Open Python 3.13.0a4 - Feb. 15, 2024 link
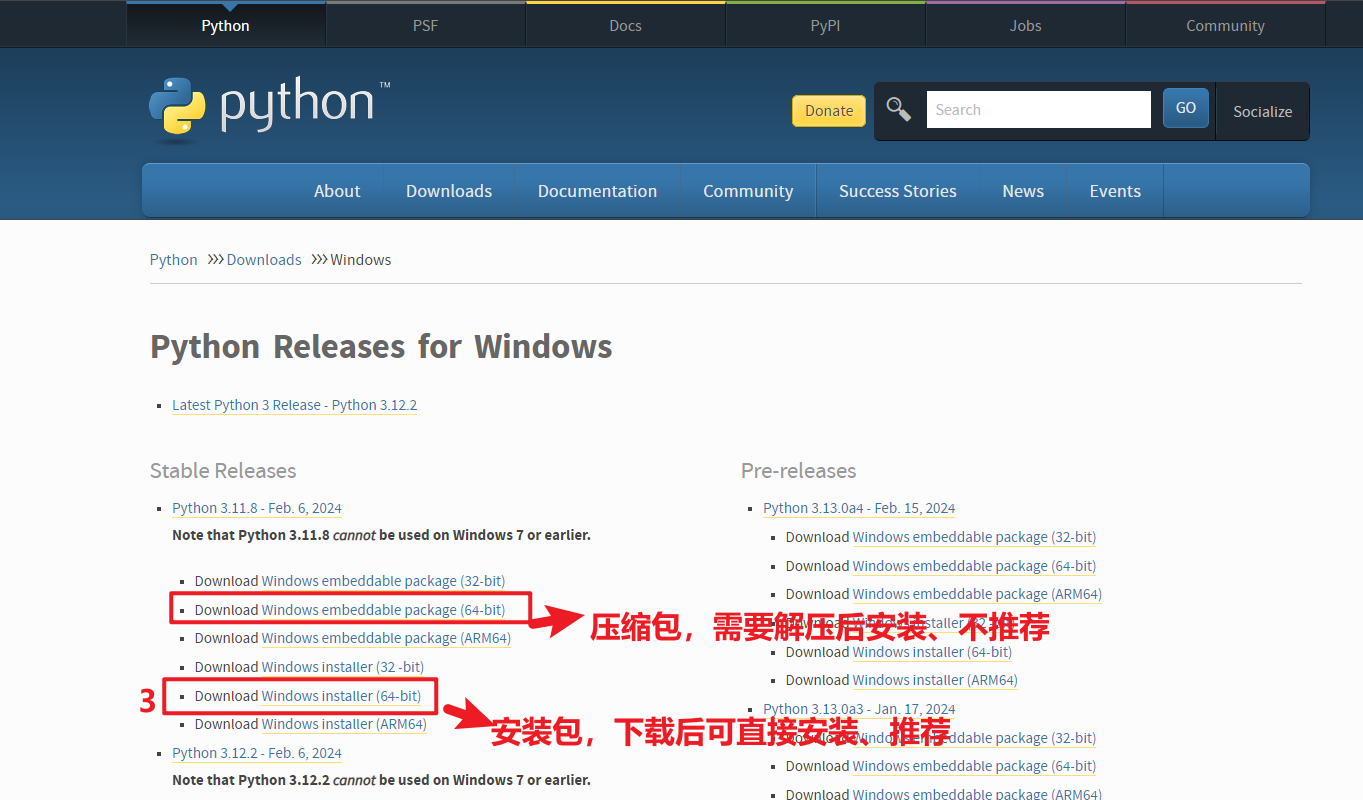Screen dimensions: 1363x800 click(x=859, y=508)
